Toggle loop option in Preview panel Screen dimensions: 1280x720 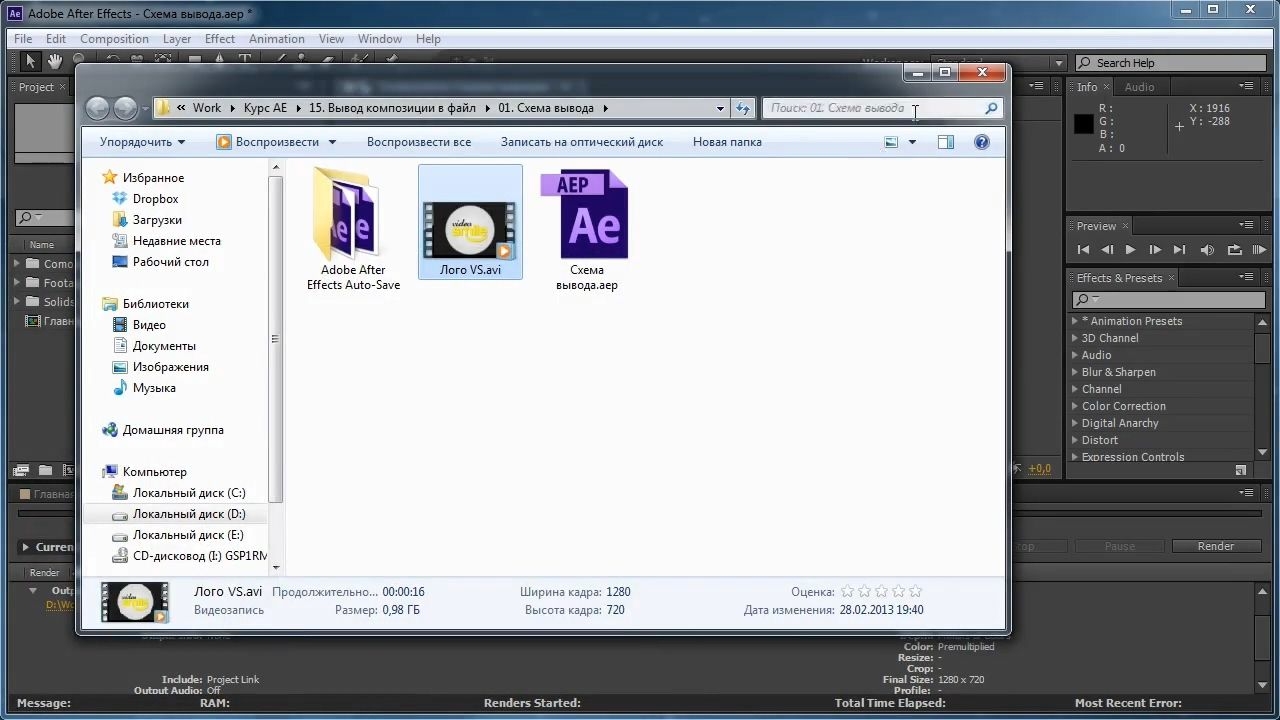pos(1234,250)
